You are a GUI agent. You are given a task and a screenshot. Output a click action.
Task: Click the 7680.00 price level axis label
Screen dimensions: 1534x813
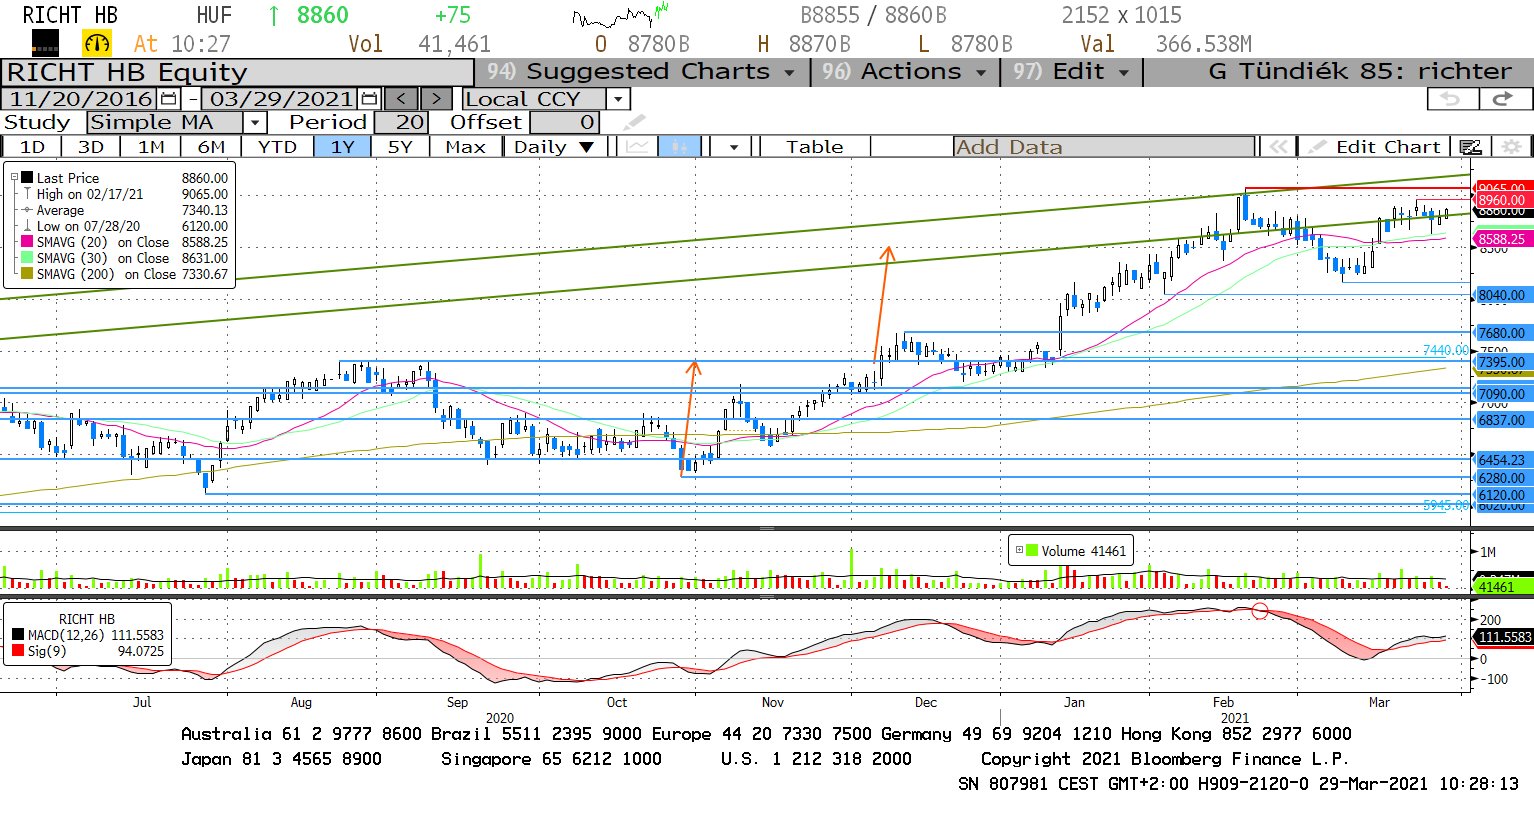point(1502,333)
